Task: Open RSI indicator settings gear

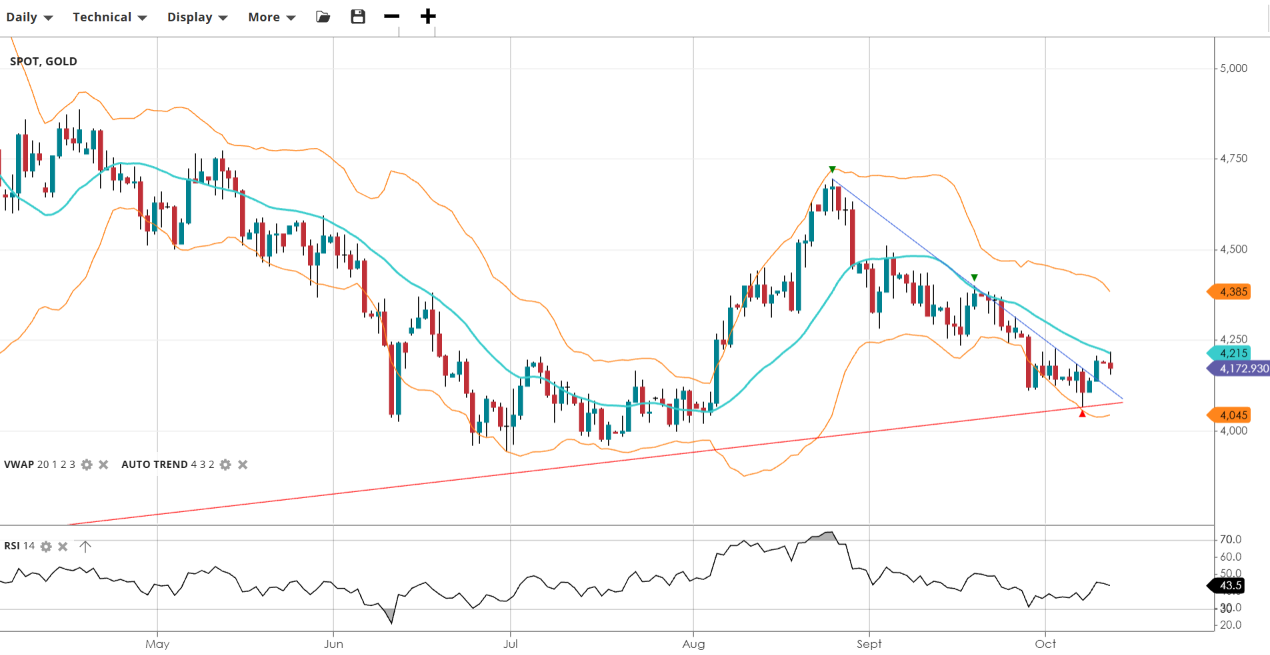Action: pos(46,547)
